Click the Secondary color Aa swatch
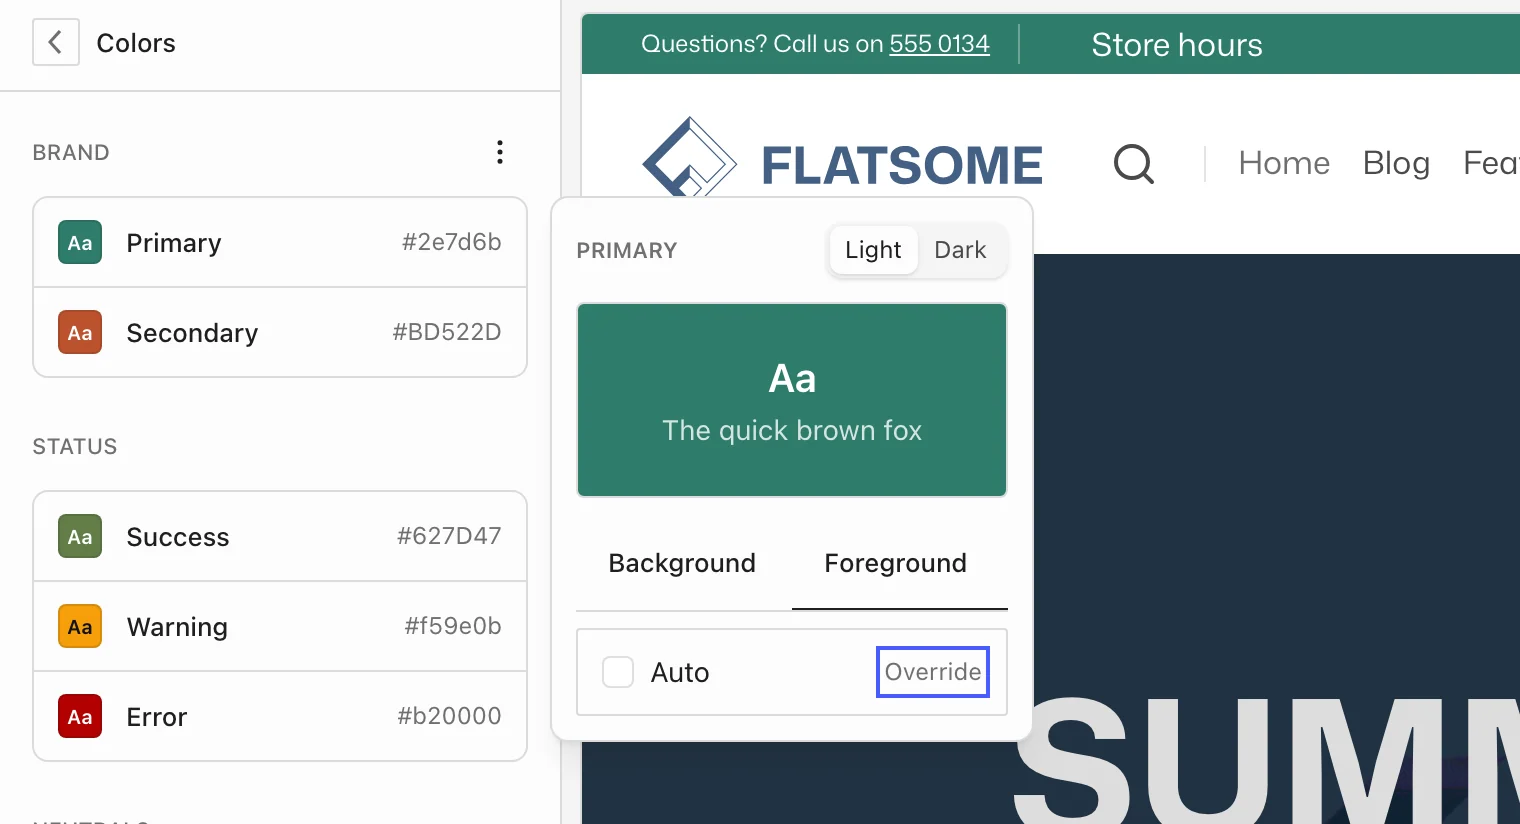 80,333
